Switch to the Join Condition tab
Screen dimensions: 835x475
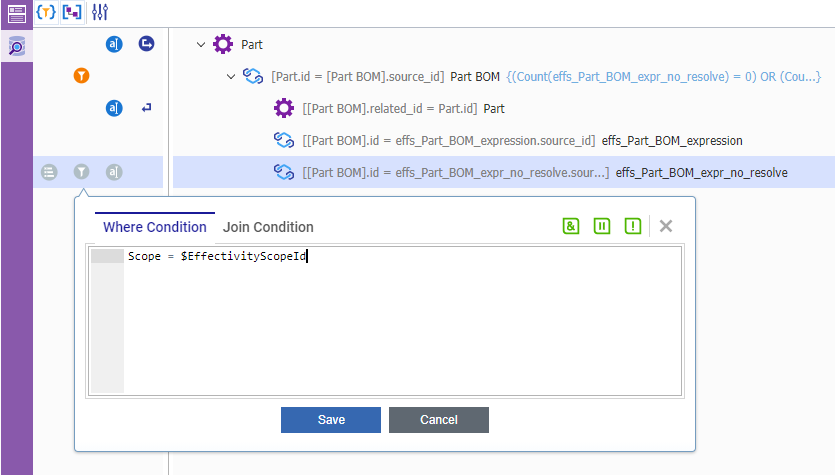268,227
